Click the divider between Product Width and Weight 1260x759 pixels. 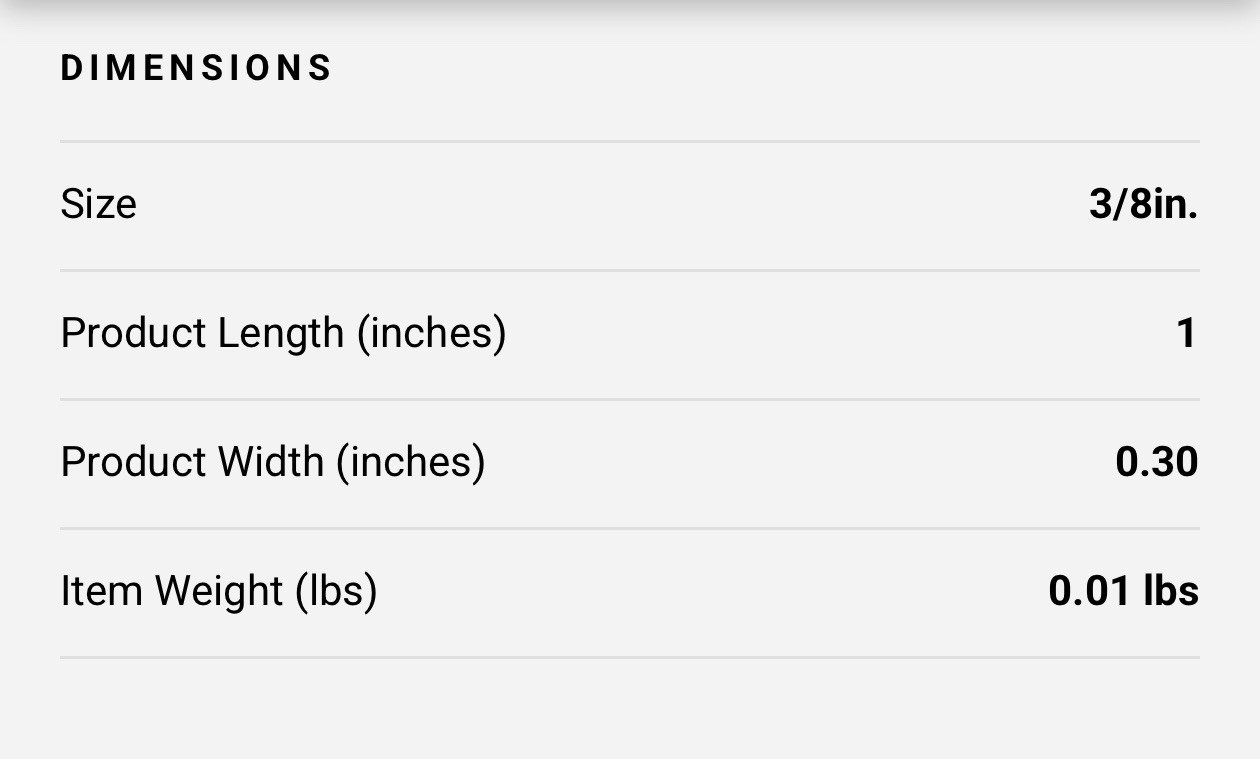[x=630, y=528]
